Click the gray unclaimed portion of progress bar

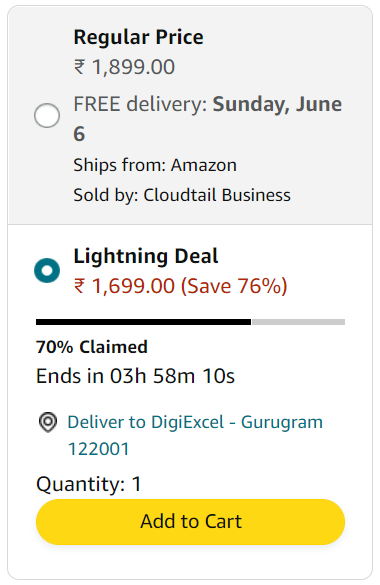pyautogui.click(x=298, y=322)
